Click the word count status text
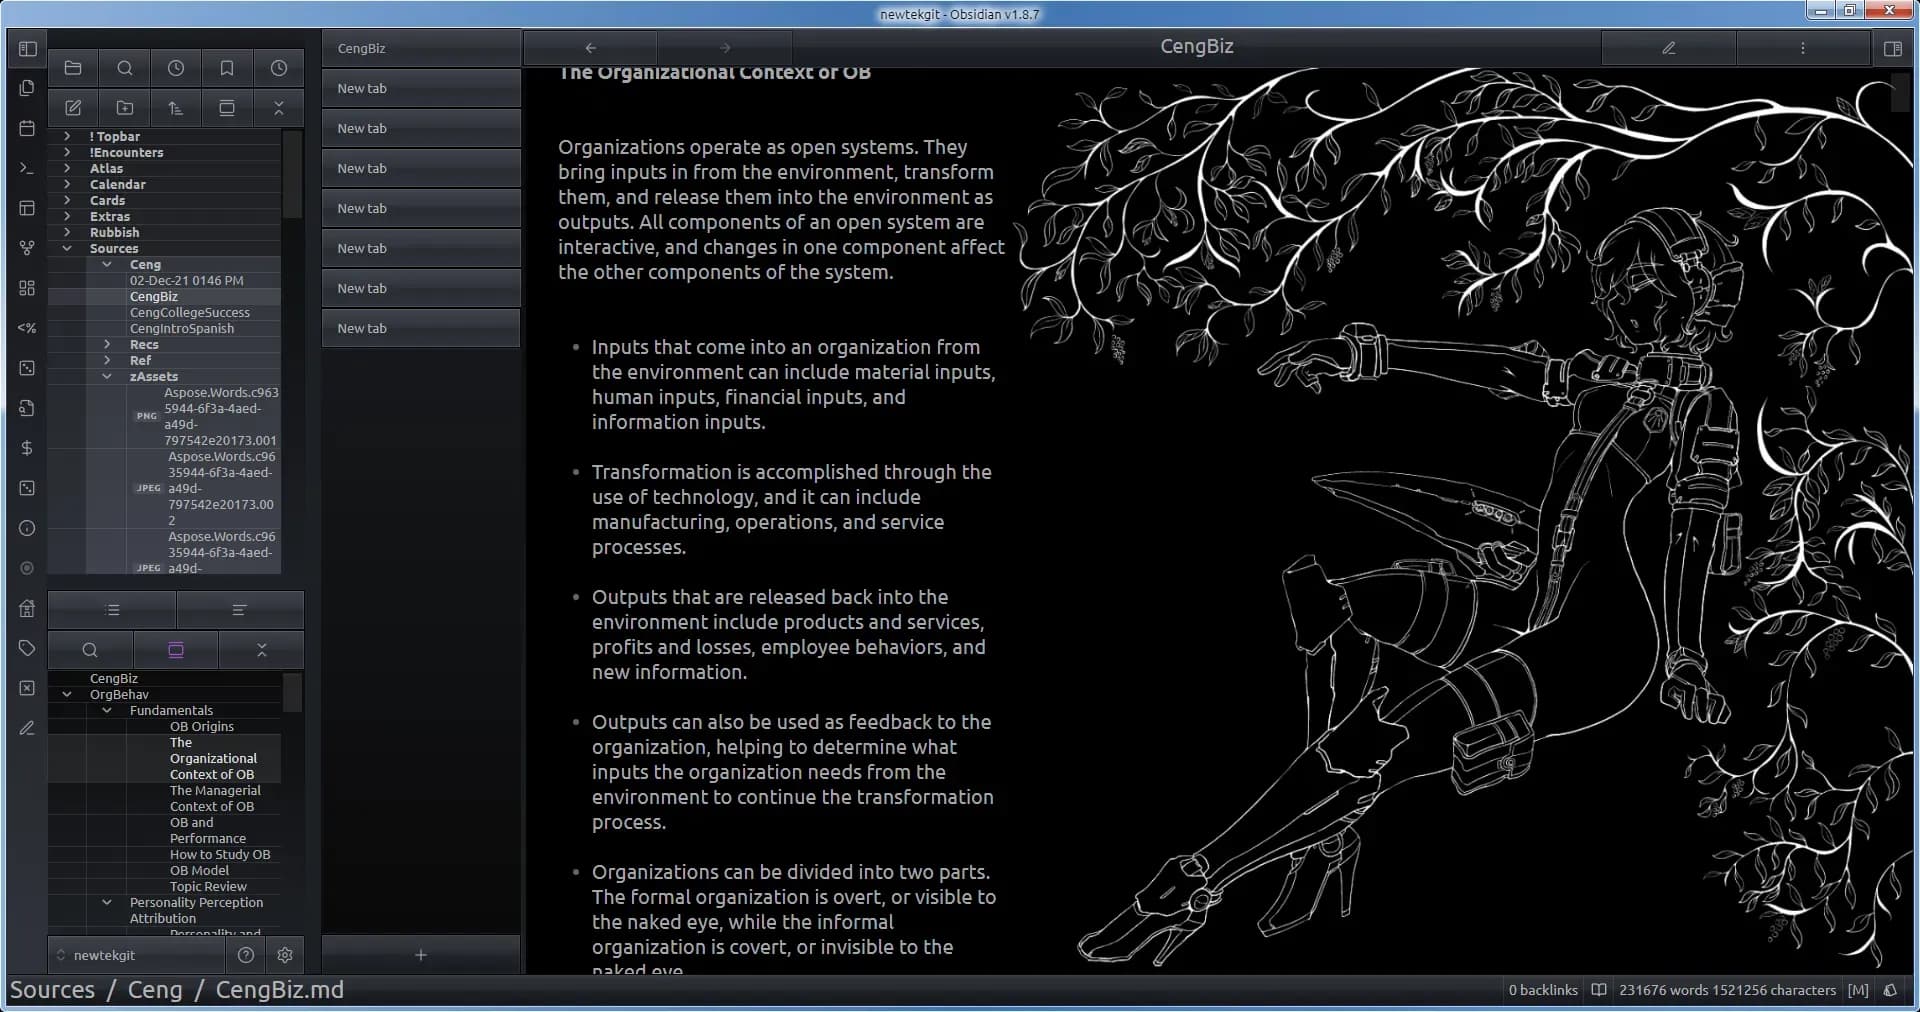The width and height of the screenshot is (1920, 1012). (1727, 990)
